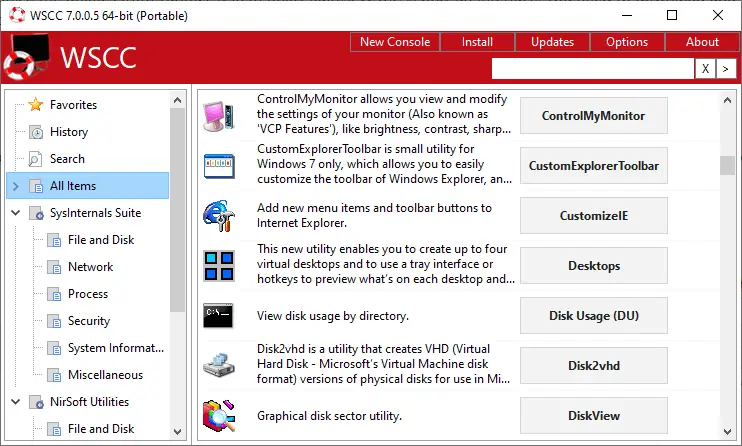
Task: Click inside the search input field
Action: (593, 69)
